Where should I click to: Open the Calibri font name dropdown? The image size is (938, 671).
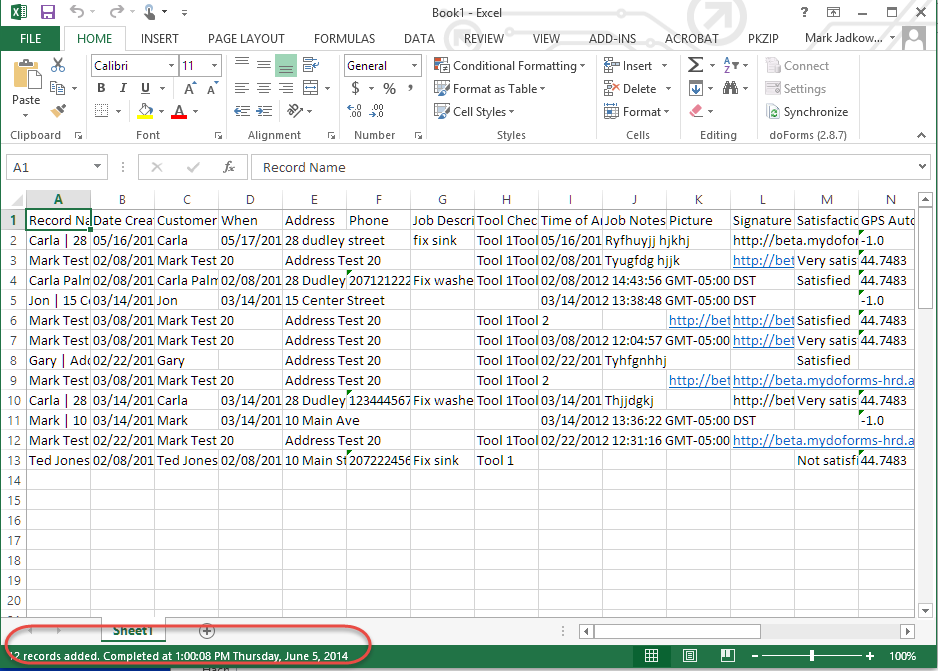pos(171,66)
